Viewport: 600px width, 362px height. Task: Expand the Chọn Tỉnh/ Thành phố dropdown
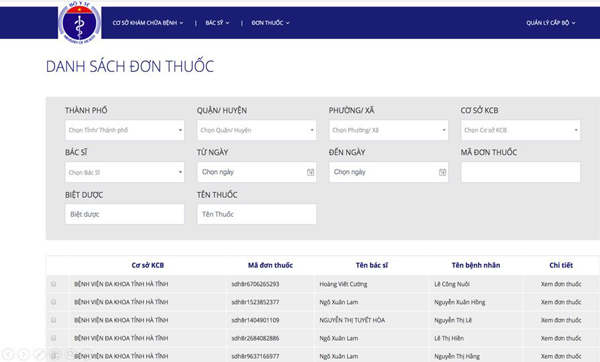[125, 130]
